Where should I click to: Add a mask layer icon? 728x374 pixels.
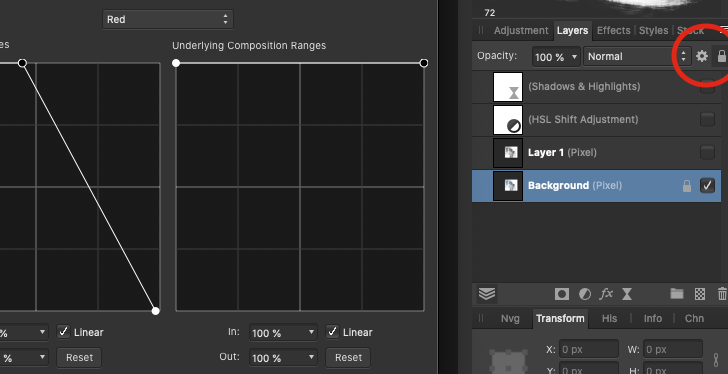pos(562,294)
